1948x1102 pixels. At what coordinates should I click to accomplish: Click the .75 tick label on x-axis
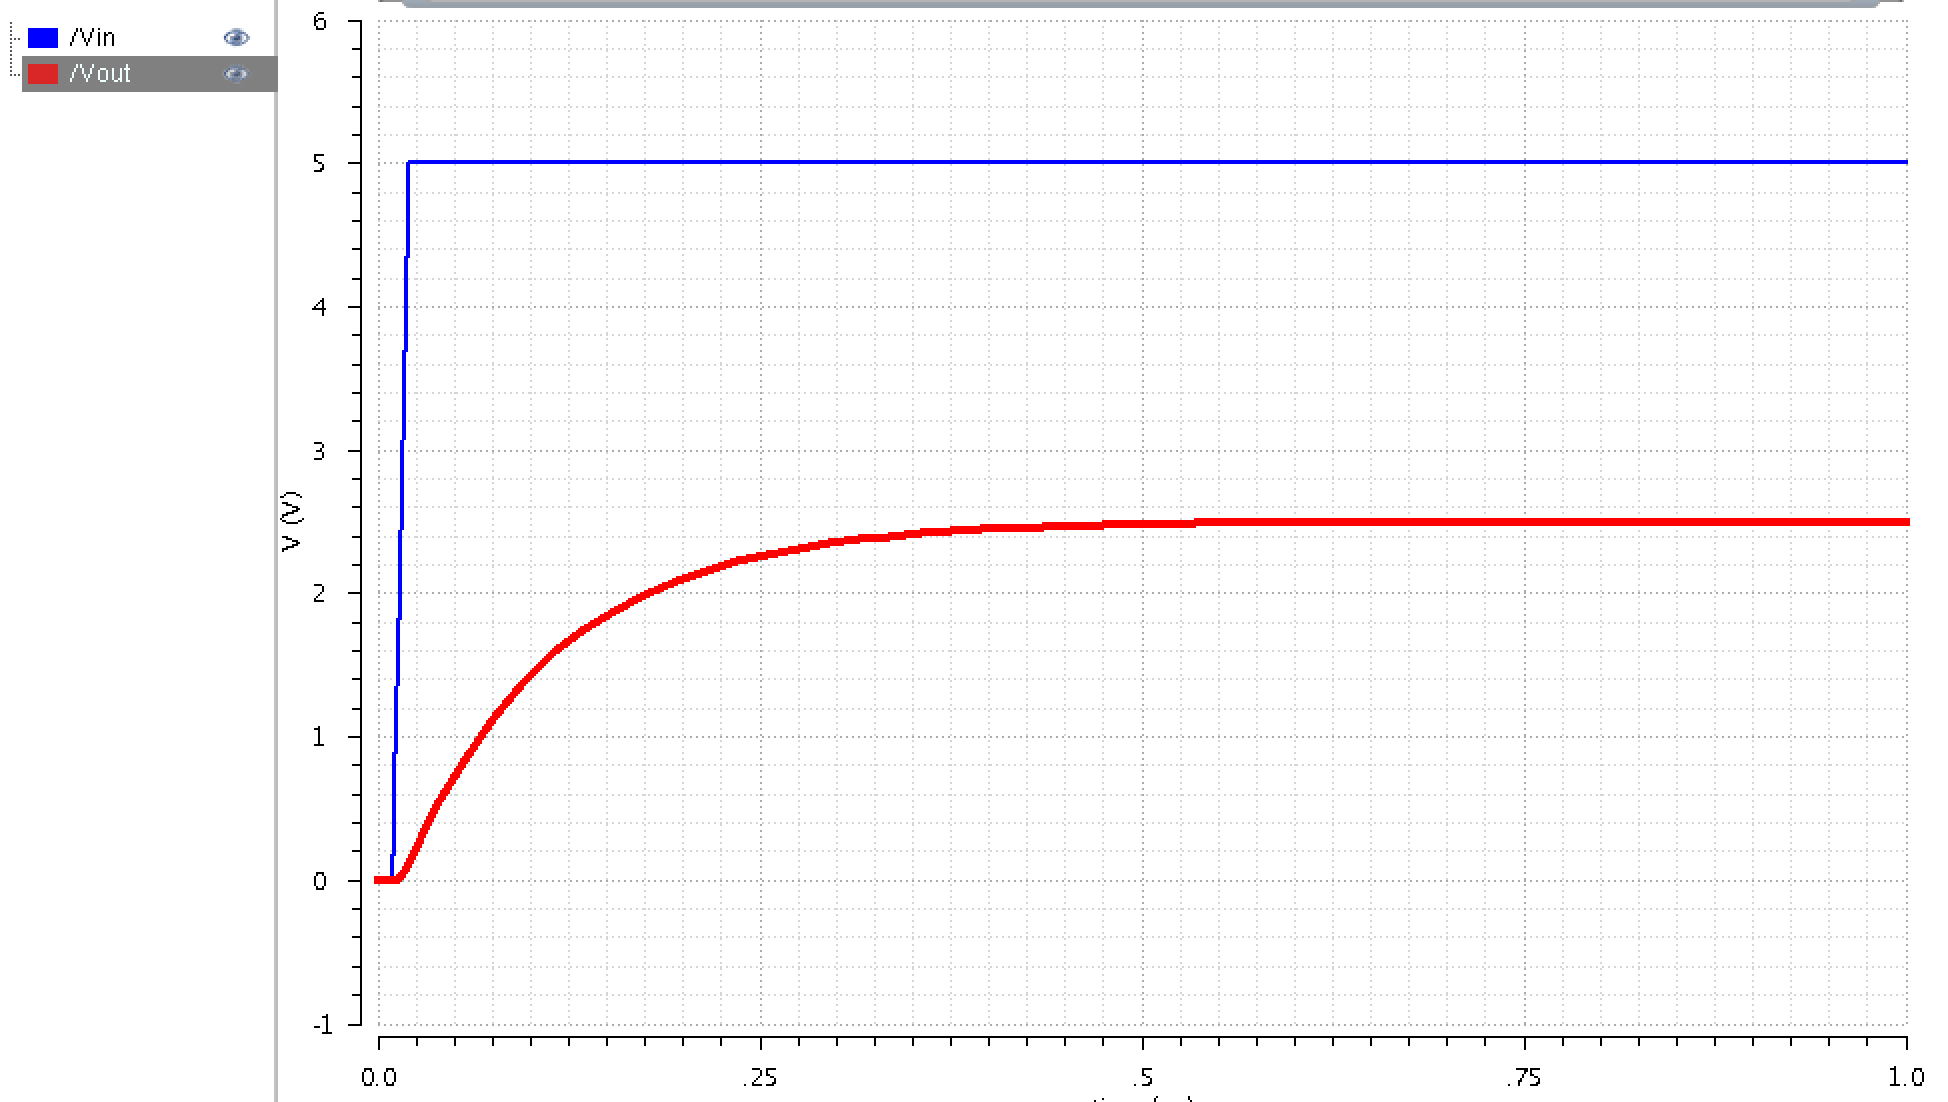tap(1524, 1078)
